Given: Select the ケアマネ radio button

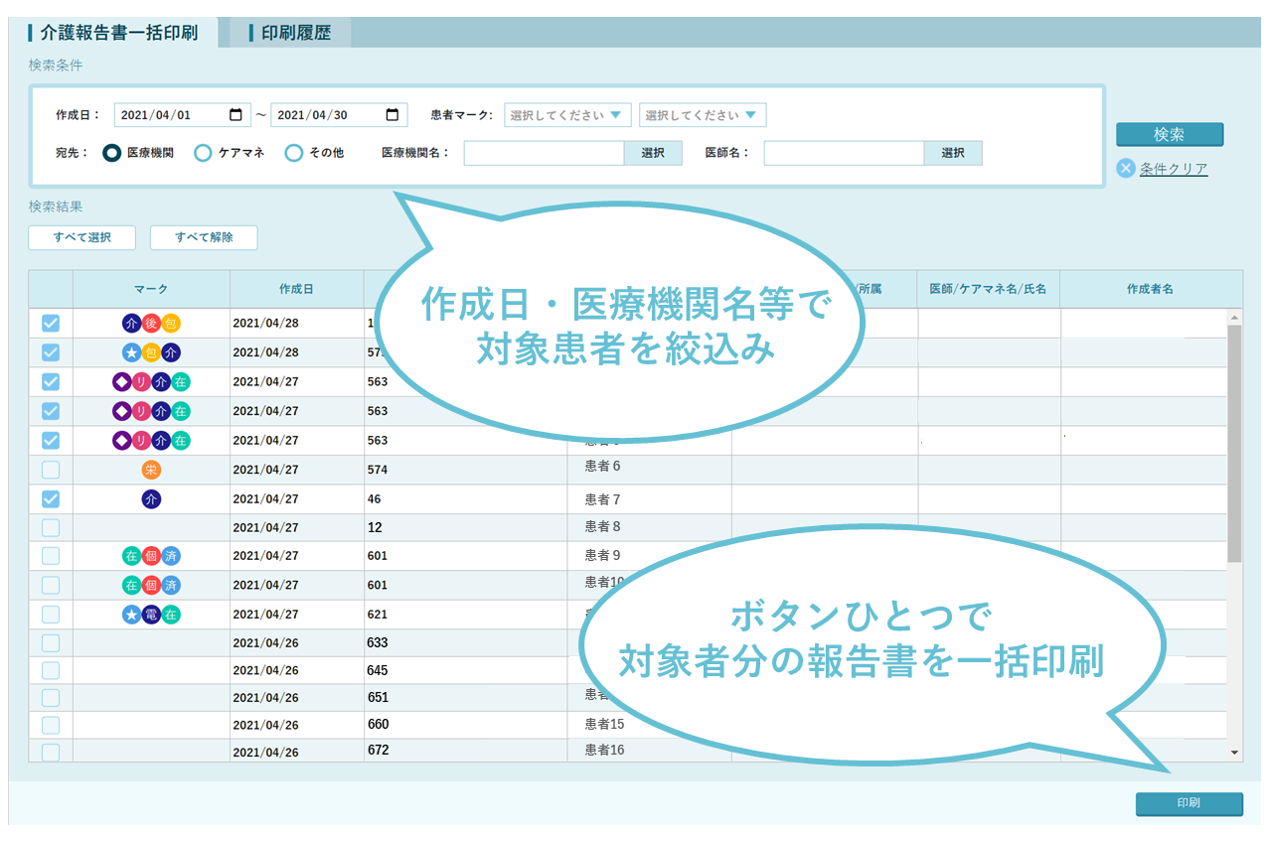Looking at the screenshot, I should coord(203,153).
